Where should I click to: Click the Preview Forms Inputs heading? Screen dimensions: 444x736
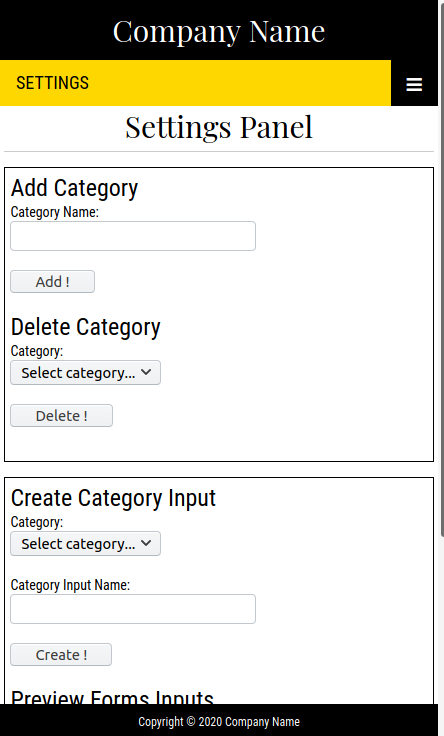112,697
